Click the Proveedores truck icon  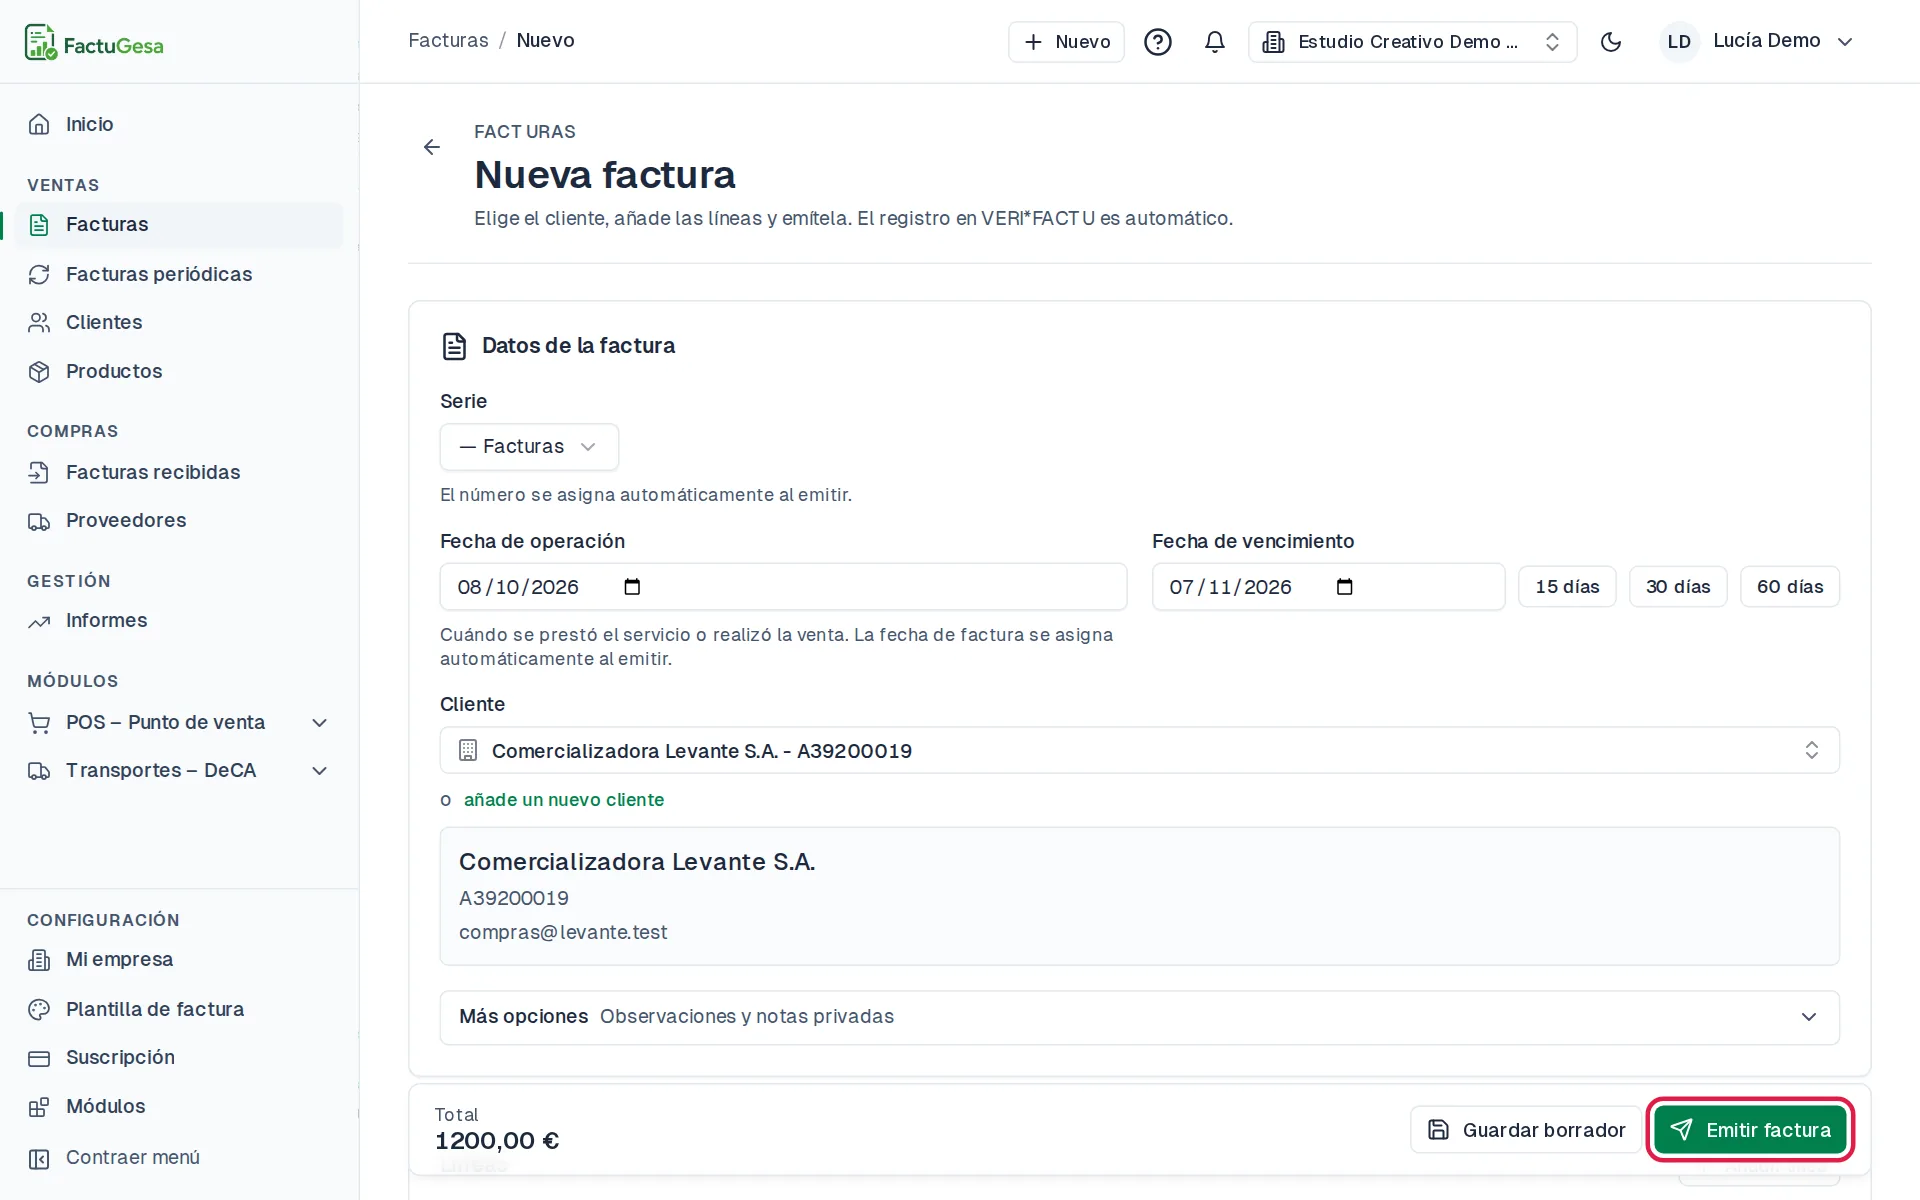pyautogui.click(x=39, y=521)
